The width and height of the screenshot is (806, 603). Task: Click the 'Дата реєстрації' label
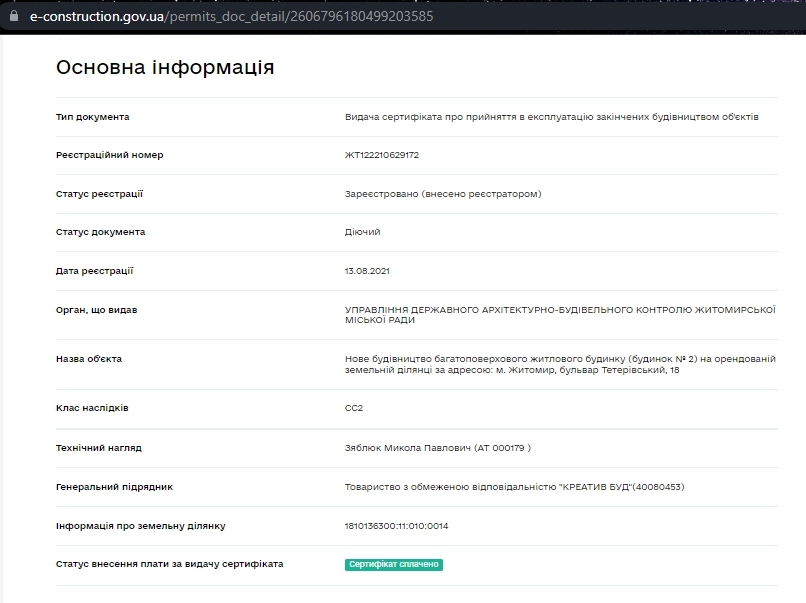pyautogui.click(x=95, y=271)
